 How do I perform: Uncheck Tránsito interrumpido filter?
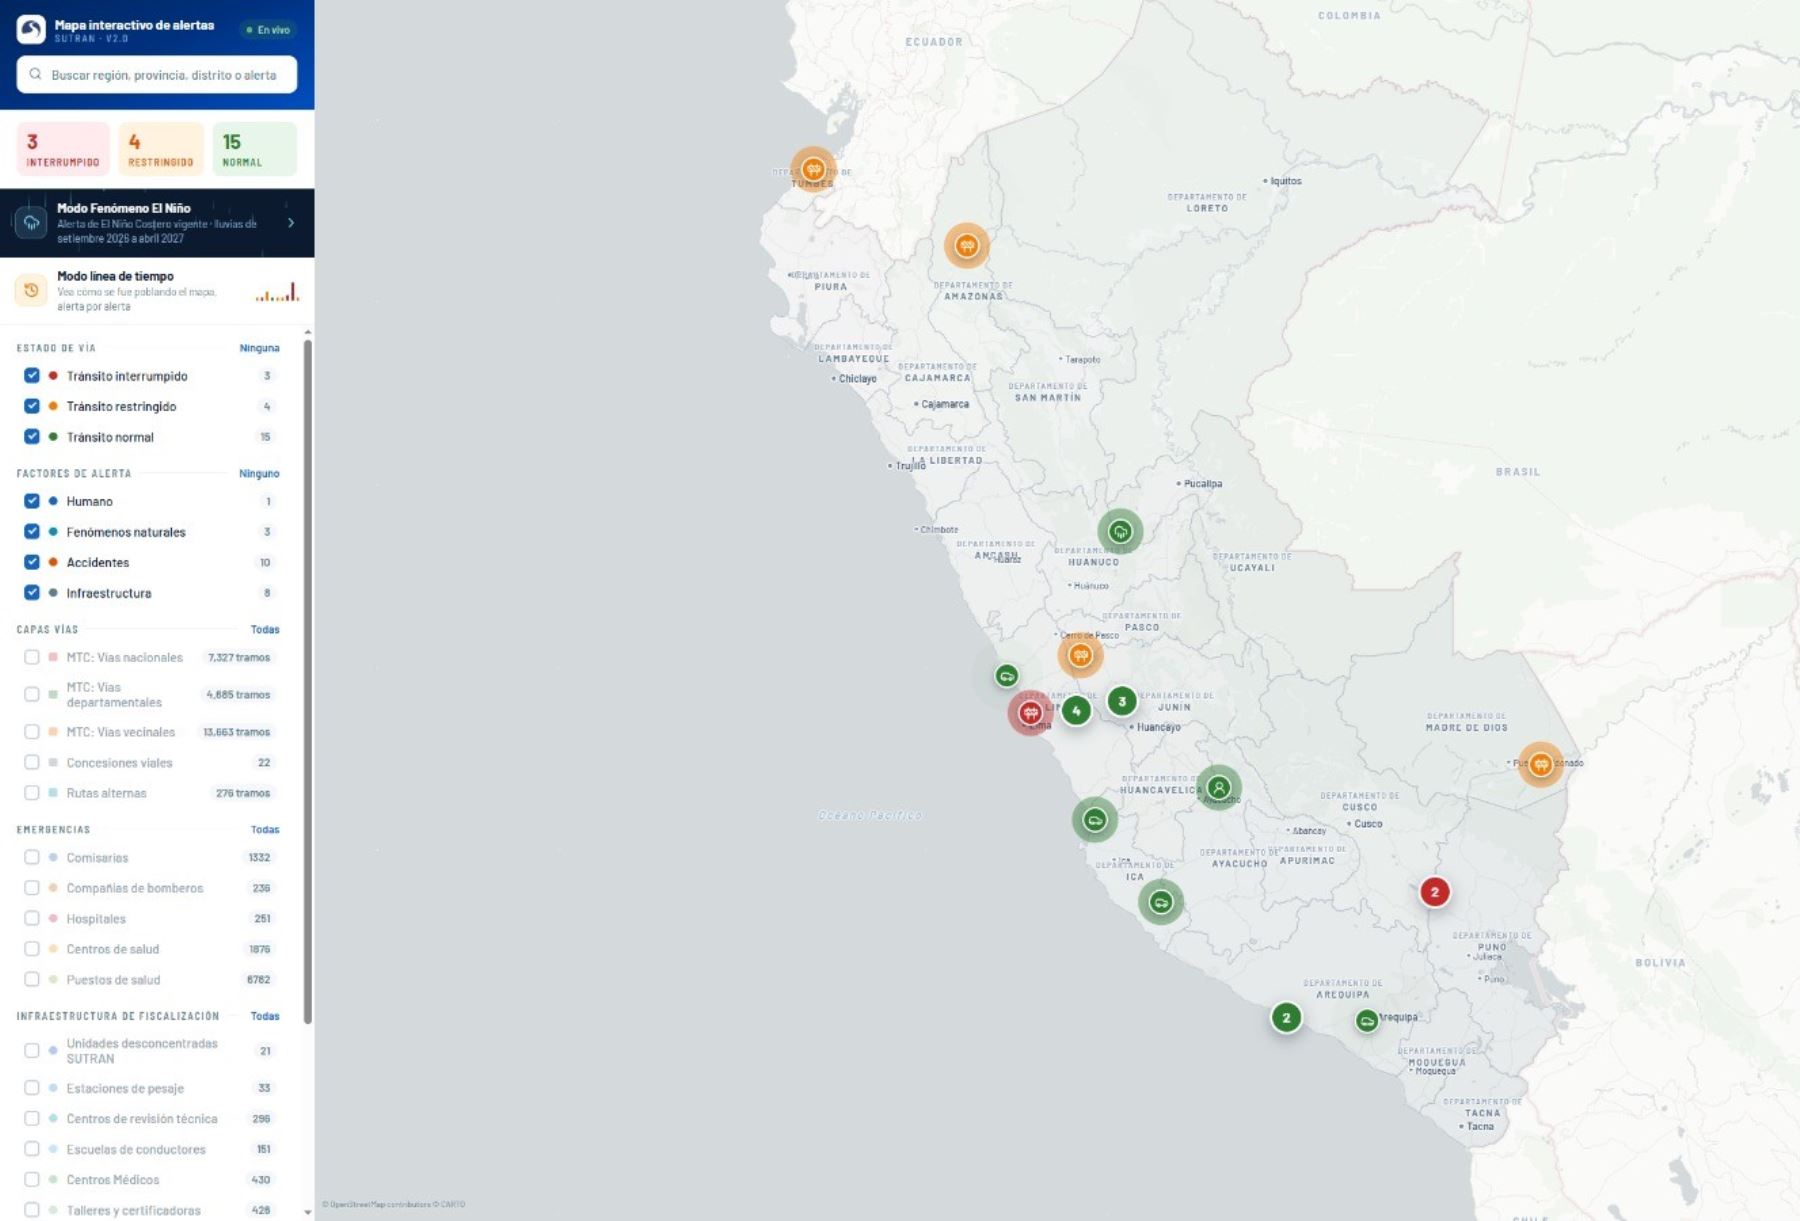click(32, 376)
